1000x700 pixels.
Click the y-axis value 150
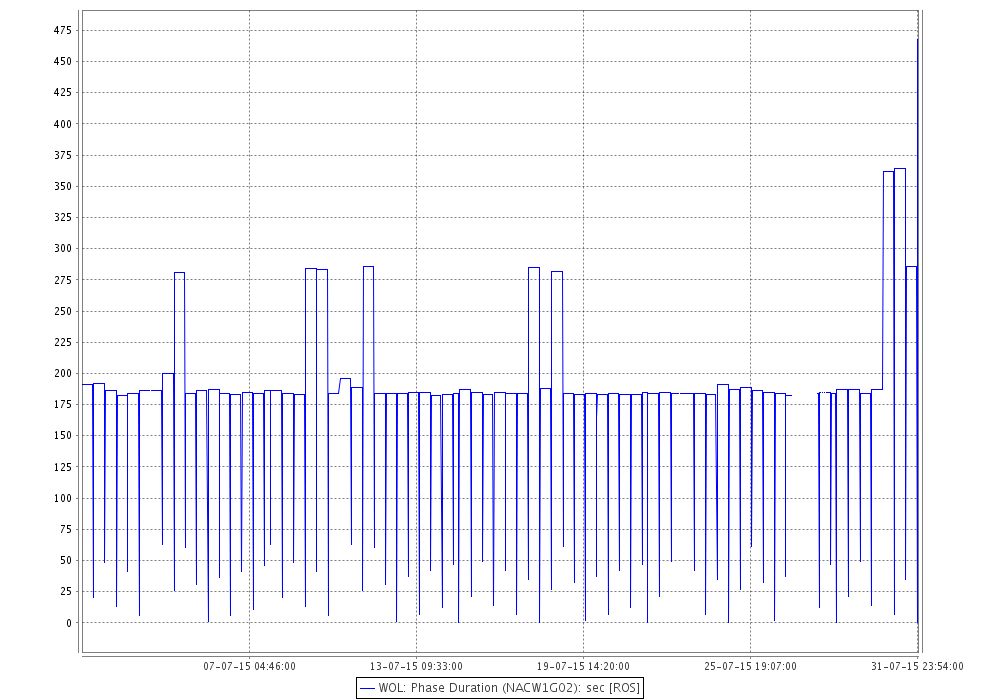coord(62,435)
